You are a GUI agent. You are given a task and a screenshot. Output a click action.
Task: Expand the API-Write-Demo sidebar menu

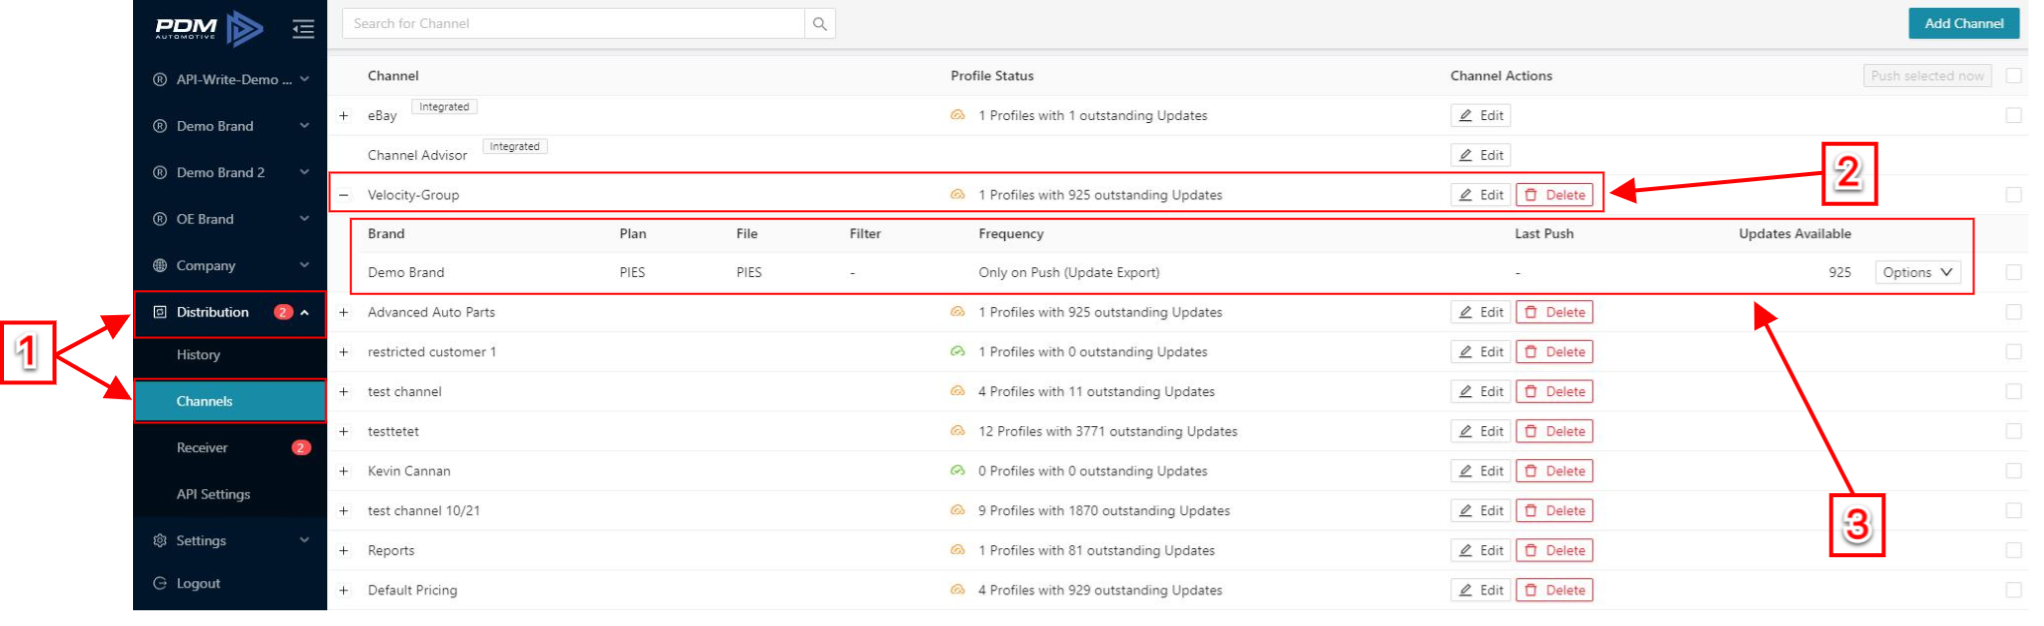tap(231, 79)
